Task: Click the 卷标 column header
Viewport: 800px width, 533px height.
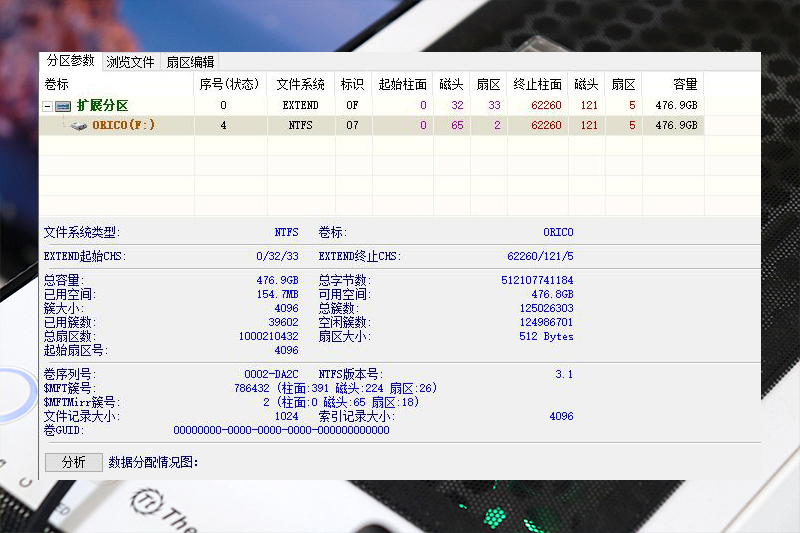Action: [116, 84]
